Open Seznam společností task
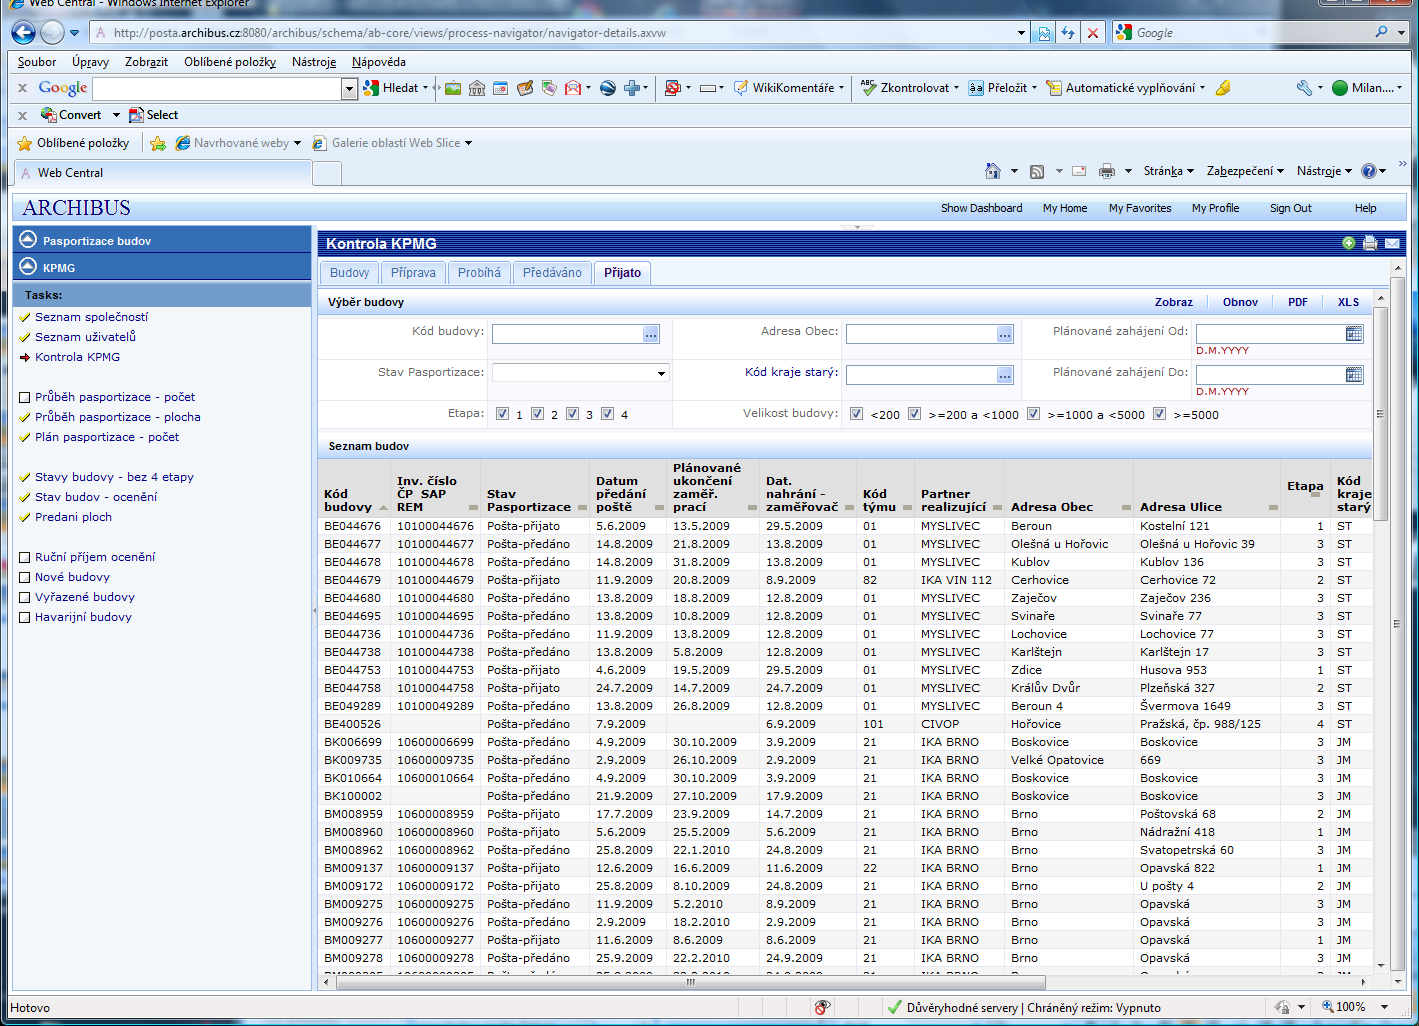Screen dimensions: 1419x1026 91,317
